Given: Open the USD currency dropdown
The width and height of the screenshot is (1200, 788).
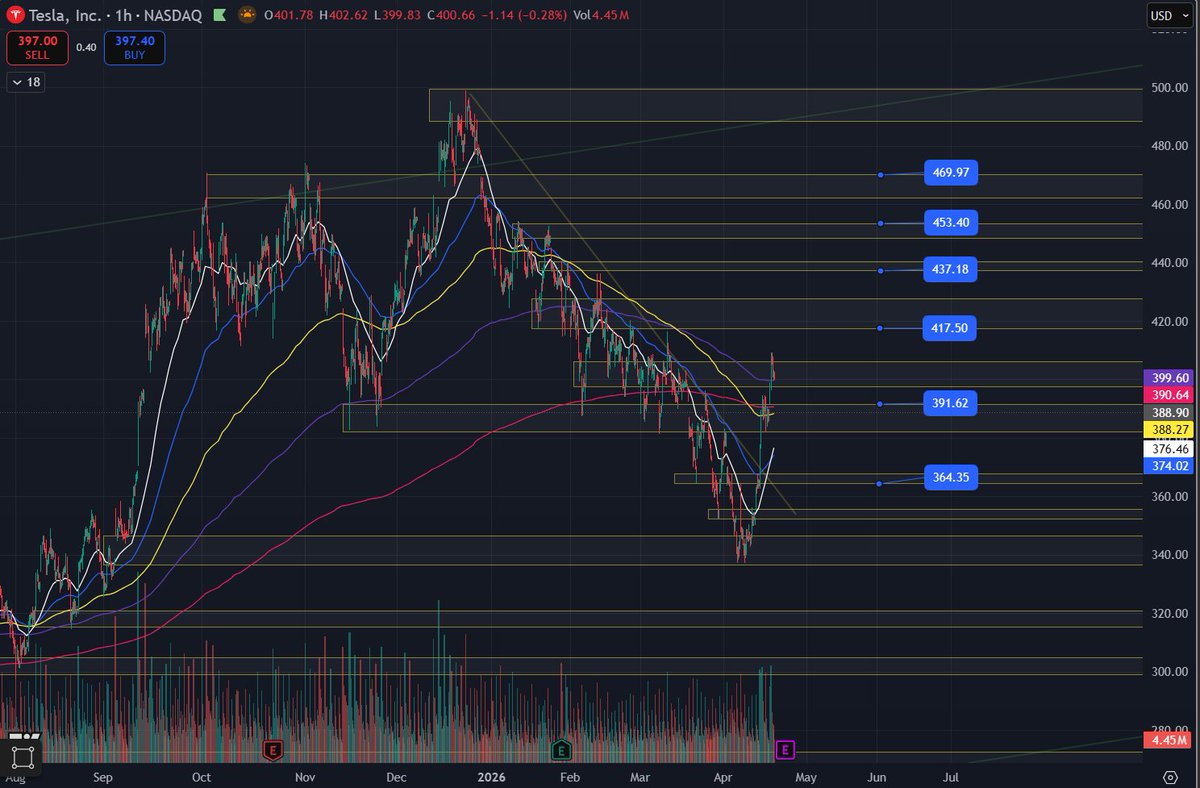Looking at the screenshot, I should [x=1169, y=15].
